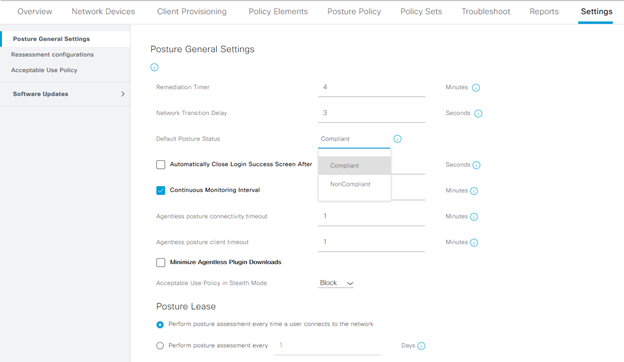Click Network Transition Delay value field

tap(371, 113)
